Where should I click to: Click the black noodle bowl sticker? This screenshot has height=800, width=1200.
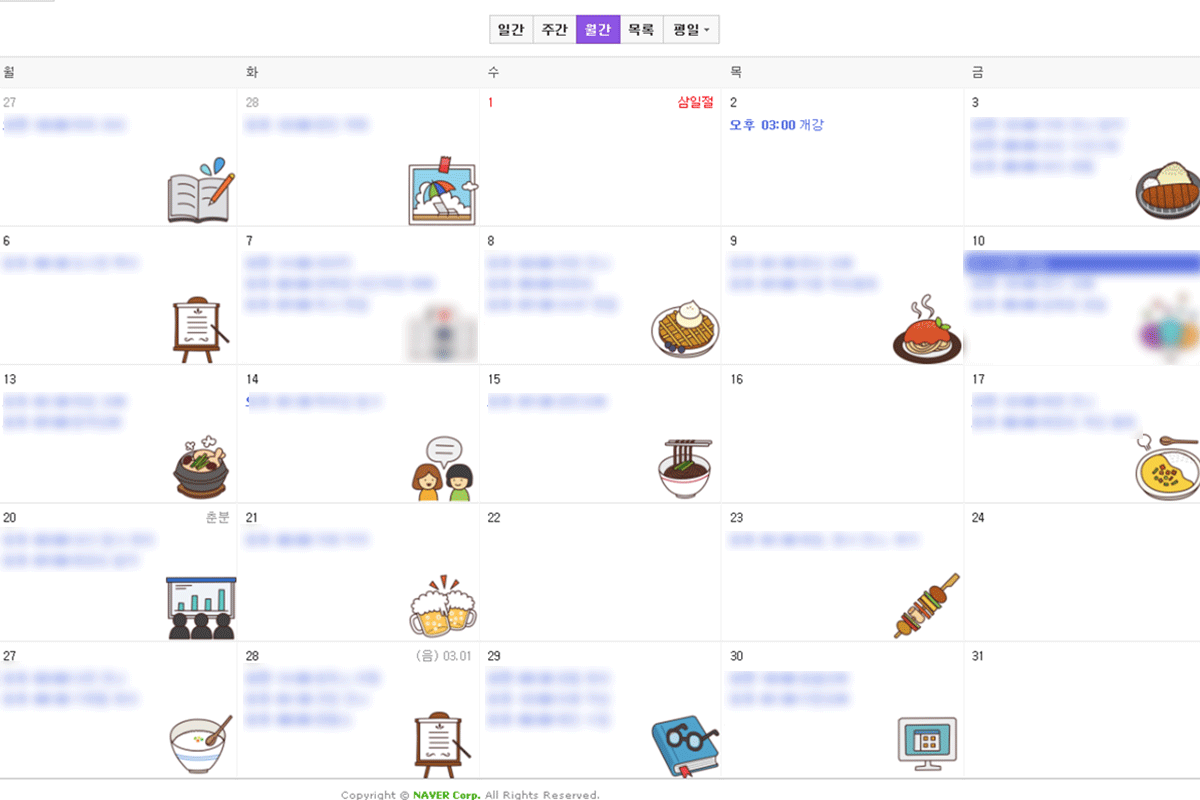686,469
